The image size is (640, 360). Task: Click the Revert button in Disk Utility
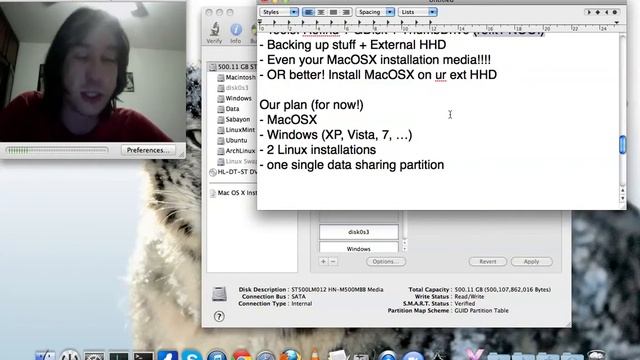(x=488, y=261)
